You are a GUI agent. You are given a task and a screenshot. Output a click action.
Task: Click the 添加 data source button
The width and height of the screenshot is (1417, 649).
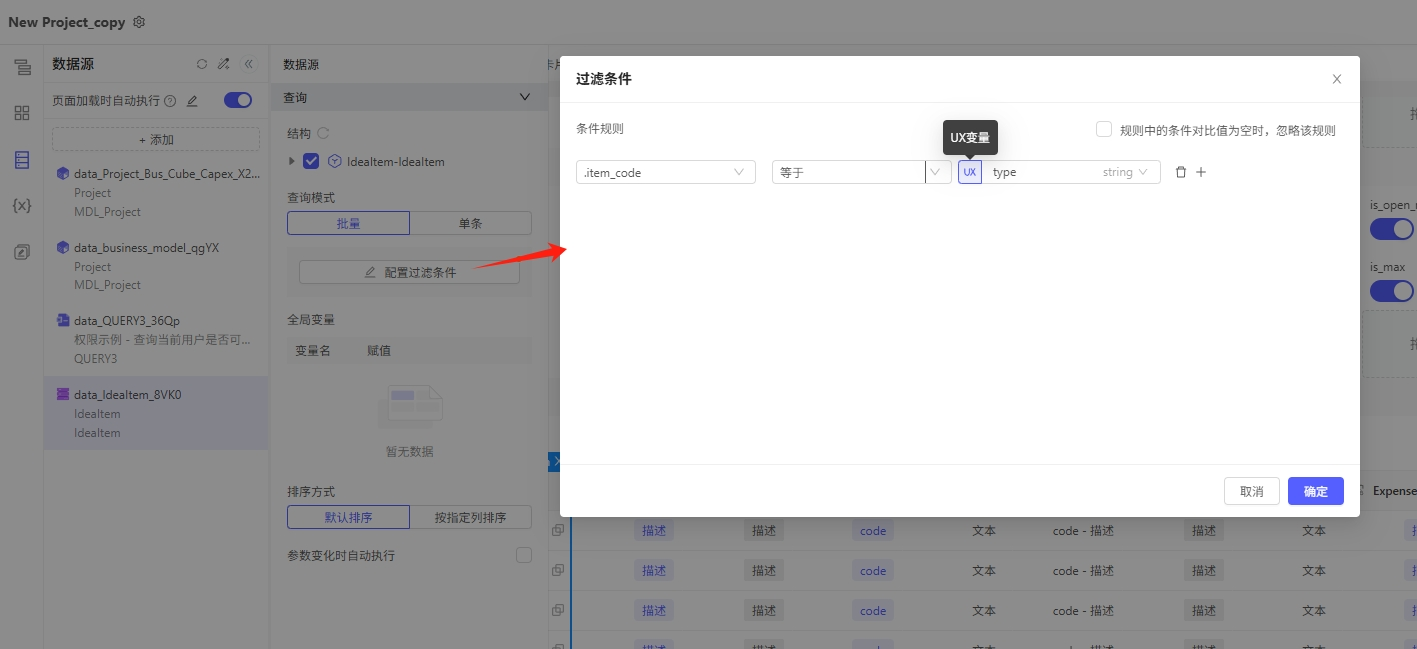point(156,139)
